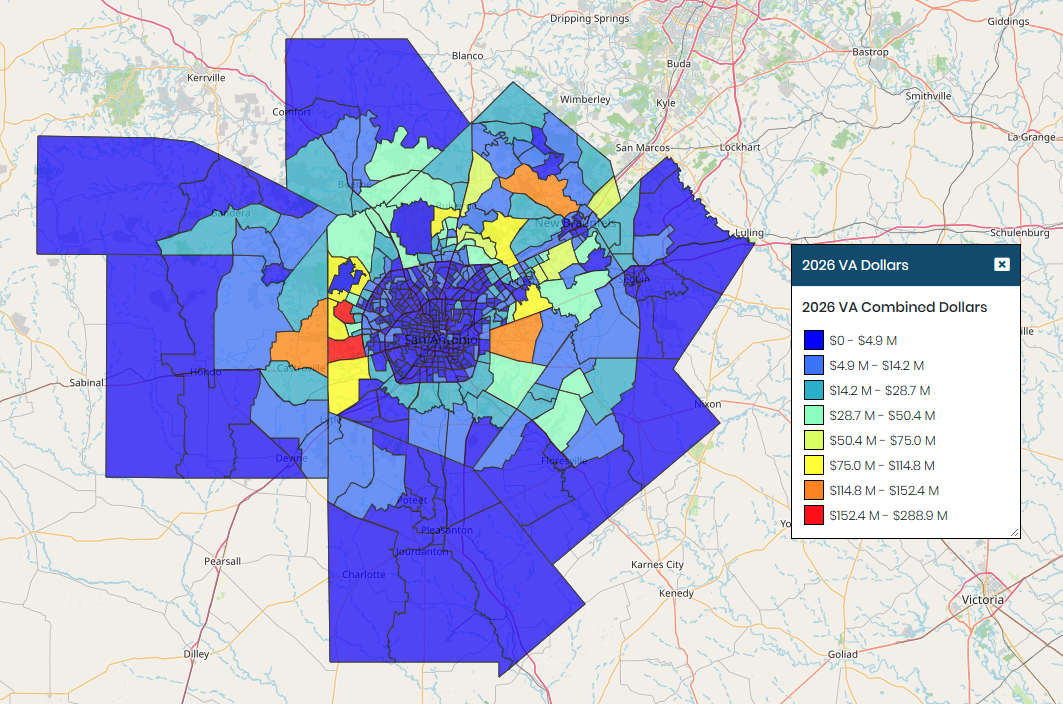
Task: Click the San Marcos map label
Action: tap(642, 148)
